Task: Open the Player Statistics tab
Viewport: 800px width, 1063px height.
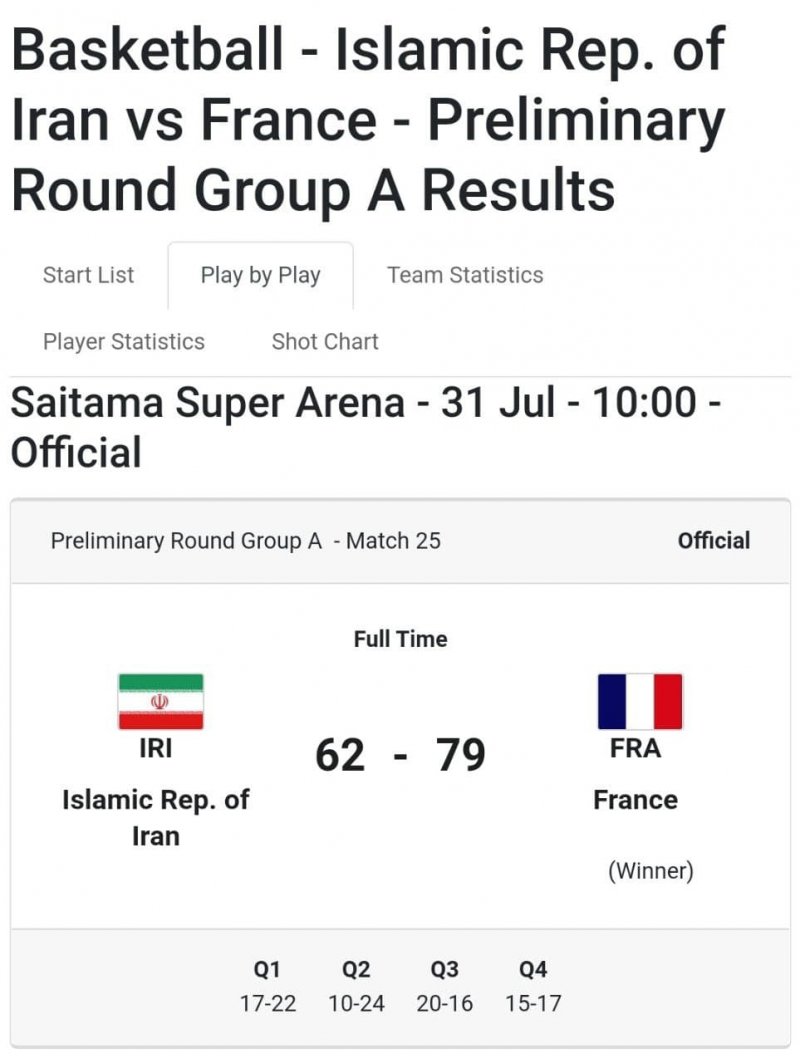Action: point(123,341)
